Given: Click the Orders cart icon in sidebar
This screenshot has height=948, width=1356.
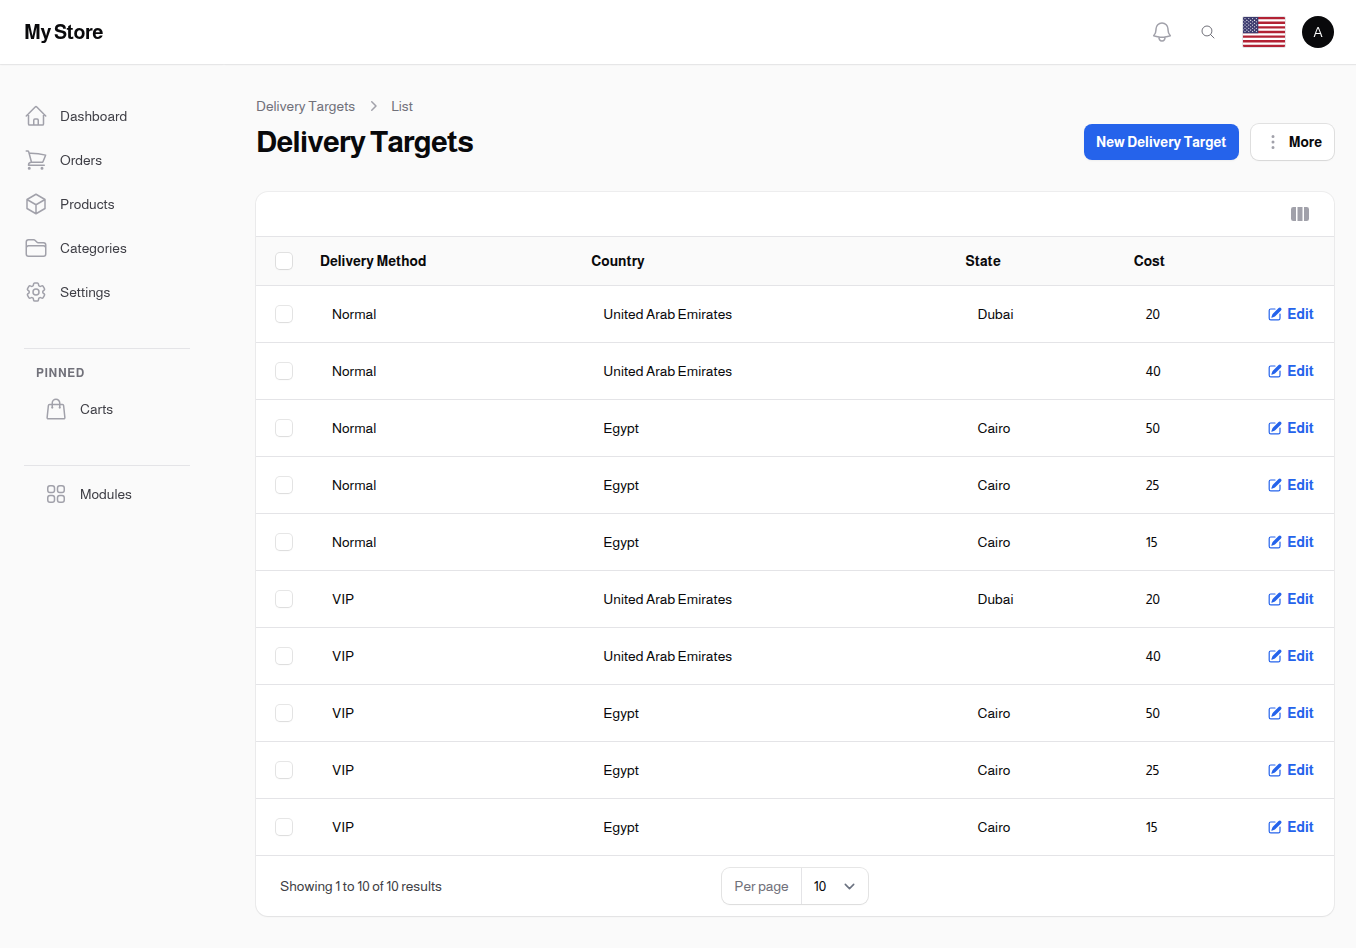Looking at the screenshot, I should pyautogui.click(x=36, y=160).
